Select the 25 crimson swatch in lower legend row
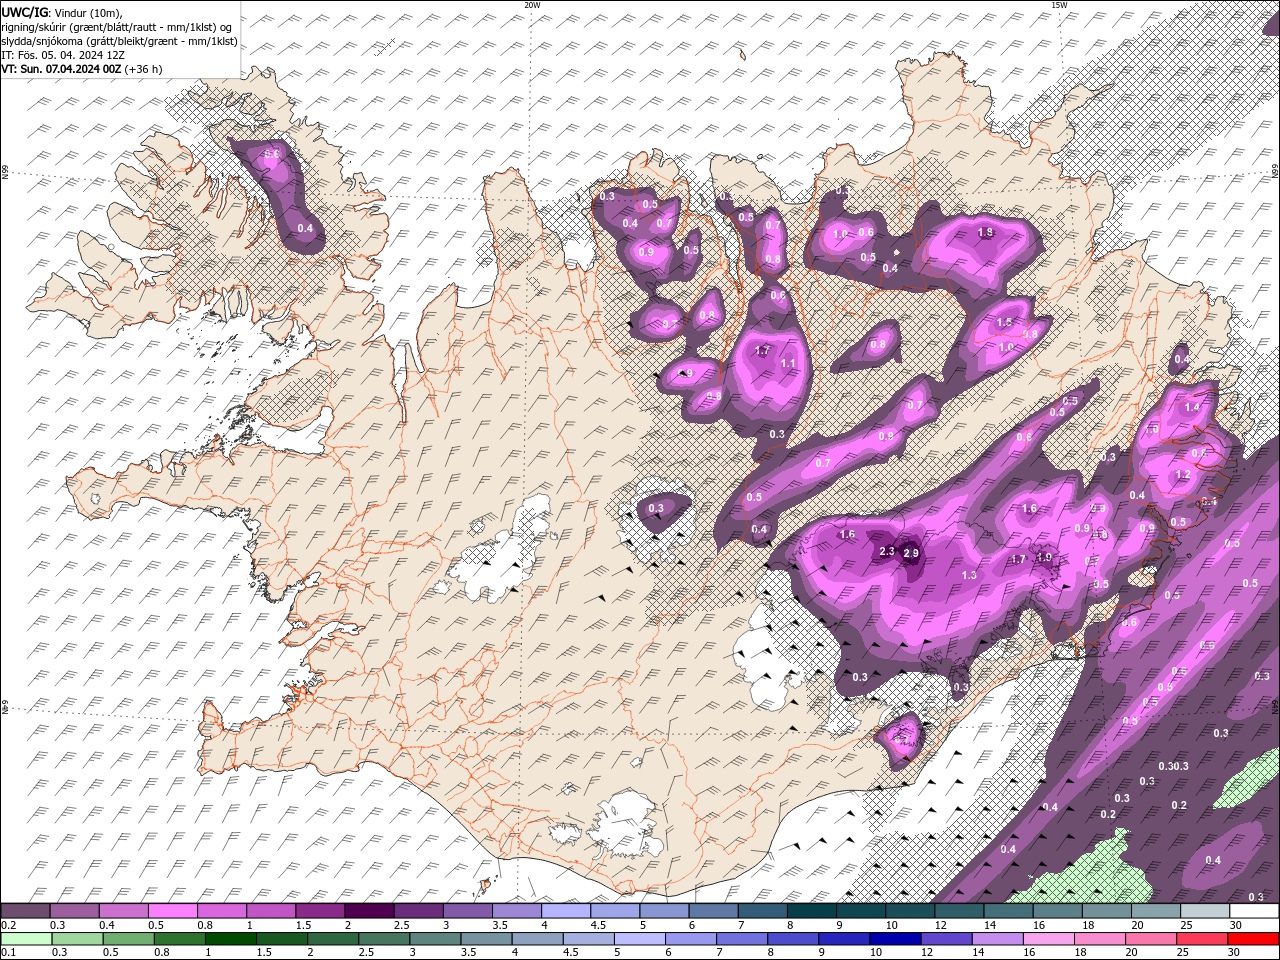Screen dimensions: 1280x960 coord(1202,939)
